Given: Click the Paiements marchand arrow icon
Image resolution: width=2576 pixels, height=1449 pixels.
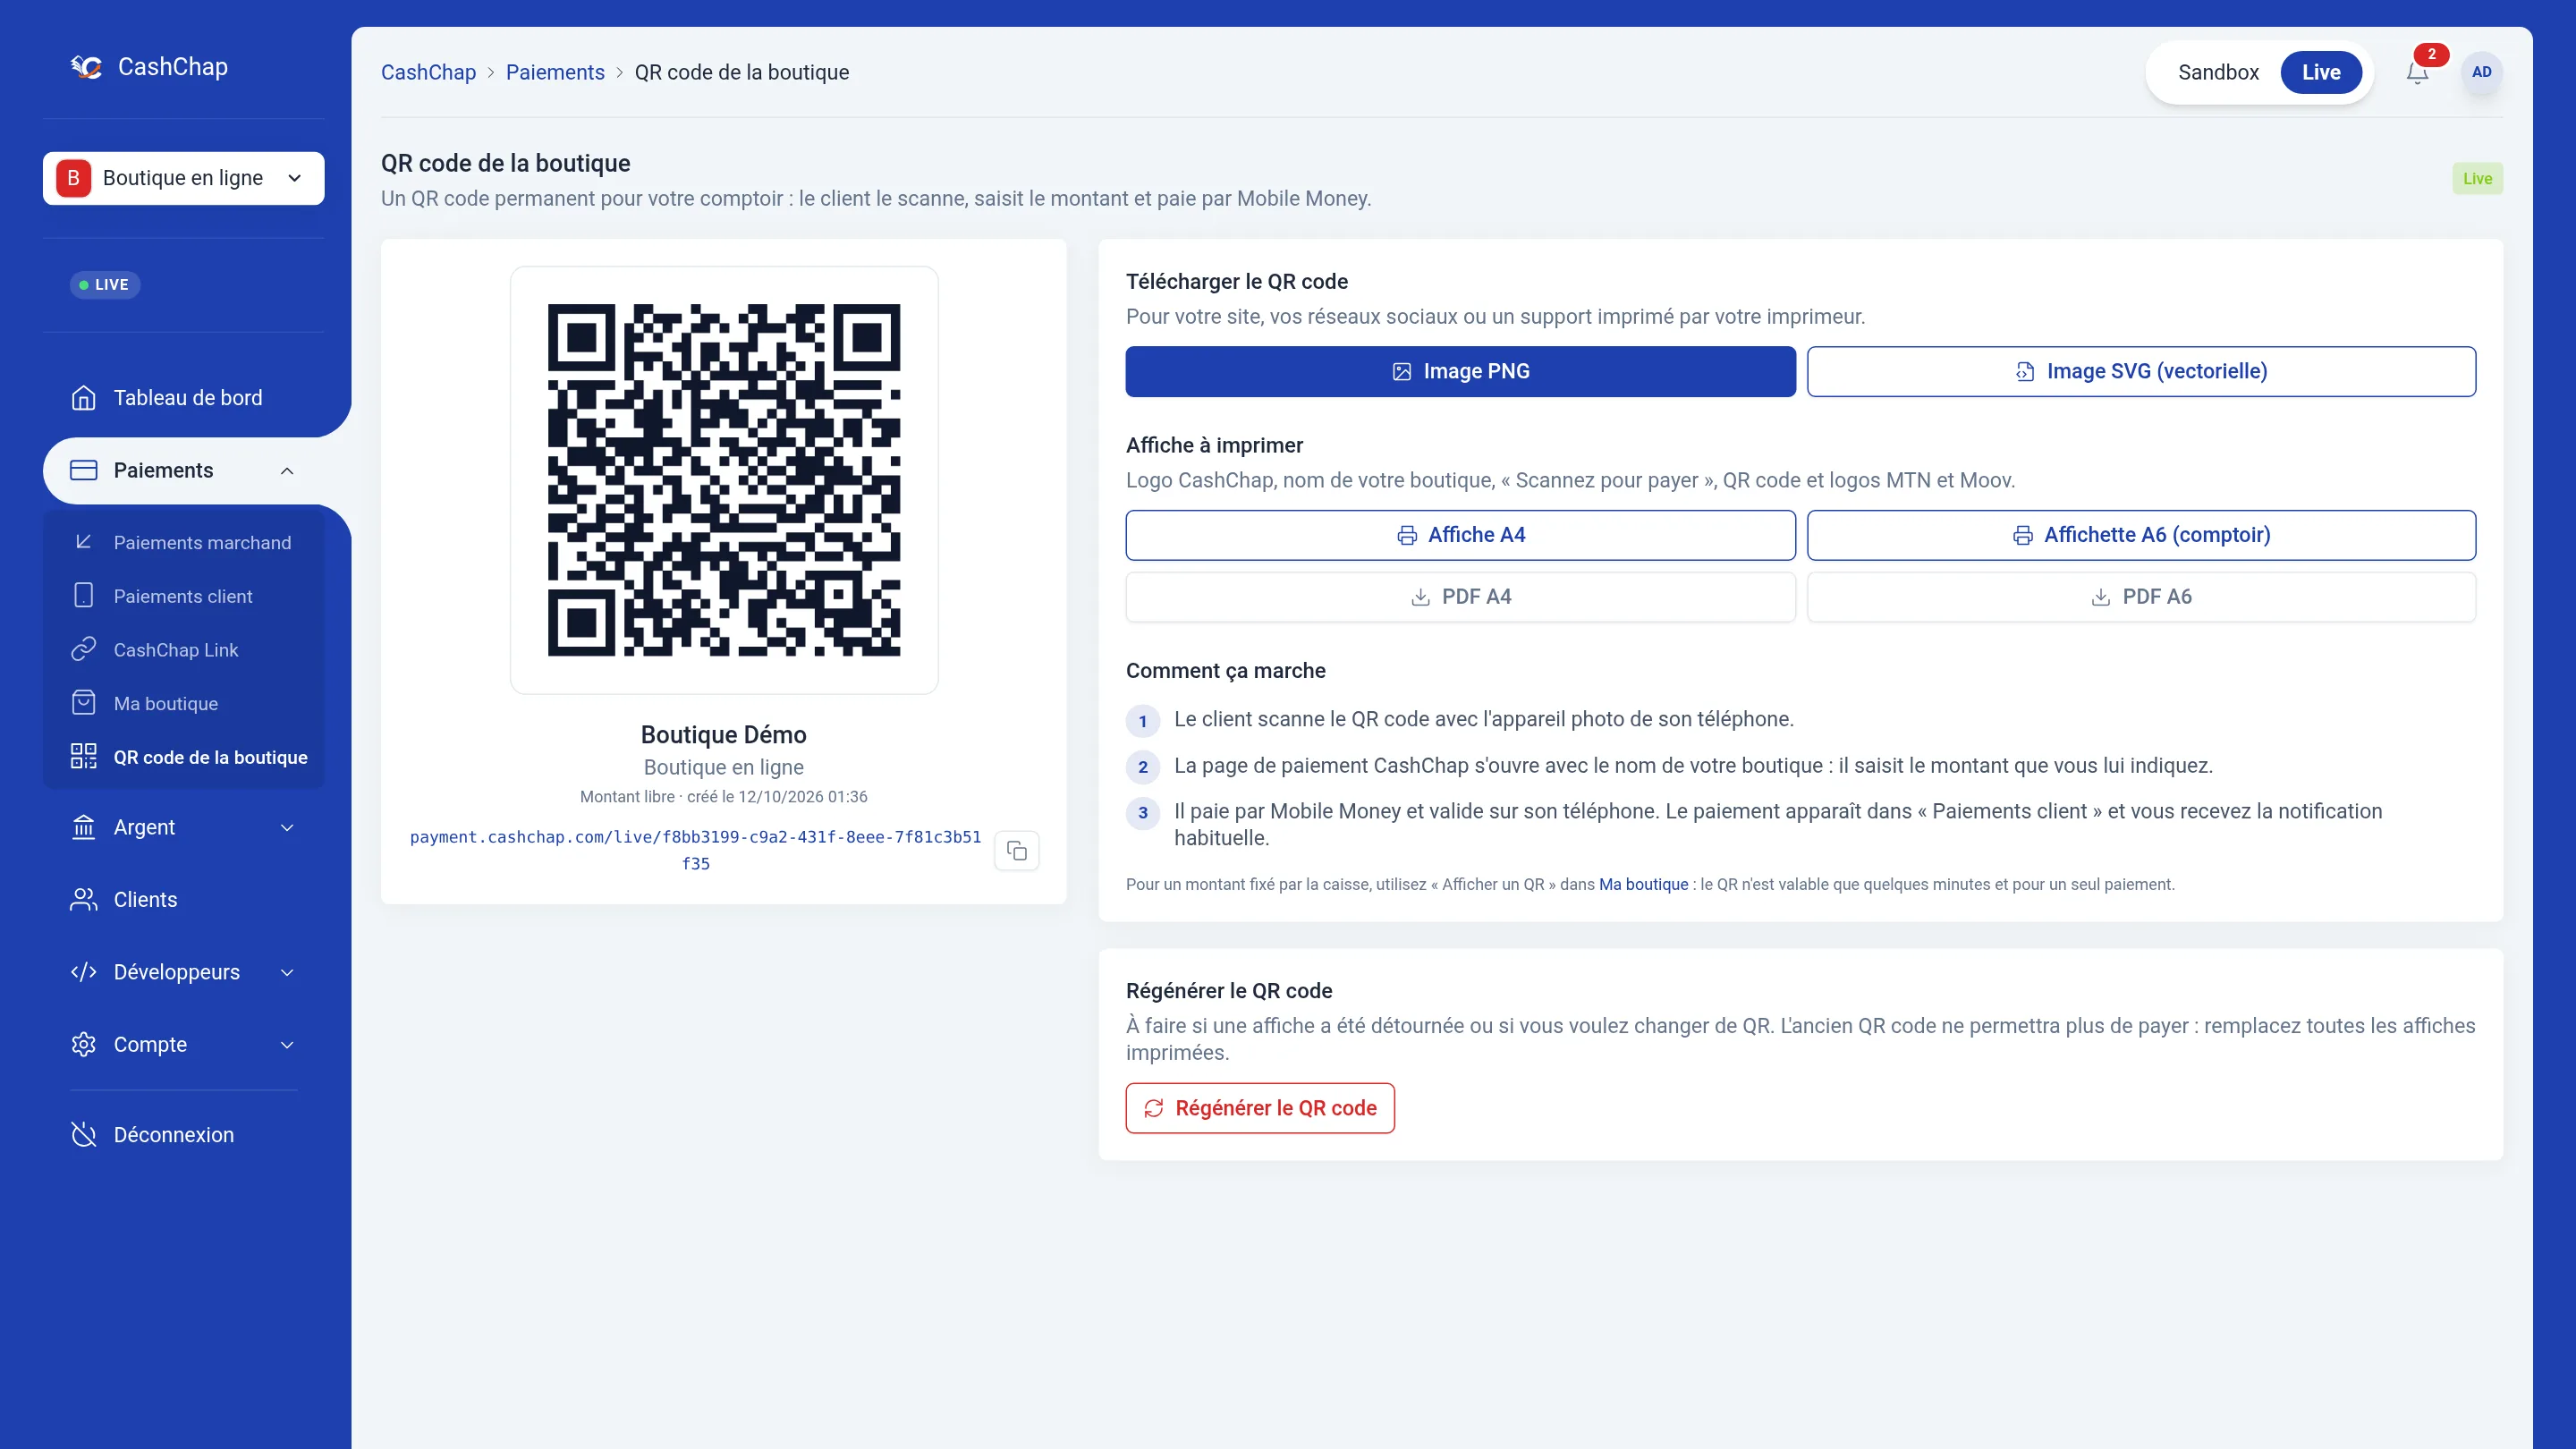Looking at the screenshot, I should click(x=84, y=542).
